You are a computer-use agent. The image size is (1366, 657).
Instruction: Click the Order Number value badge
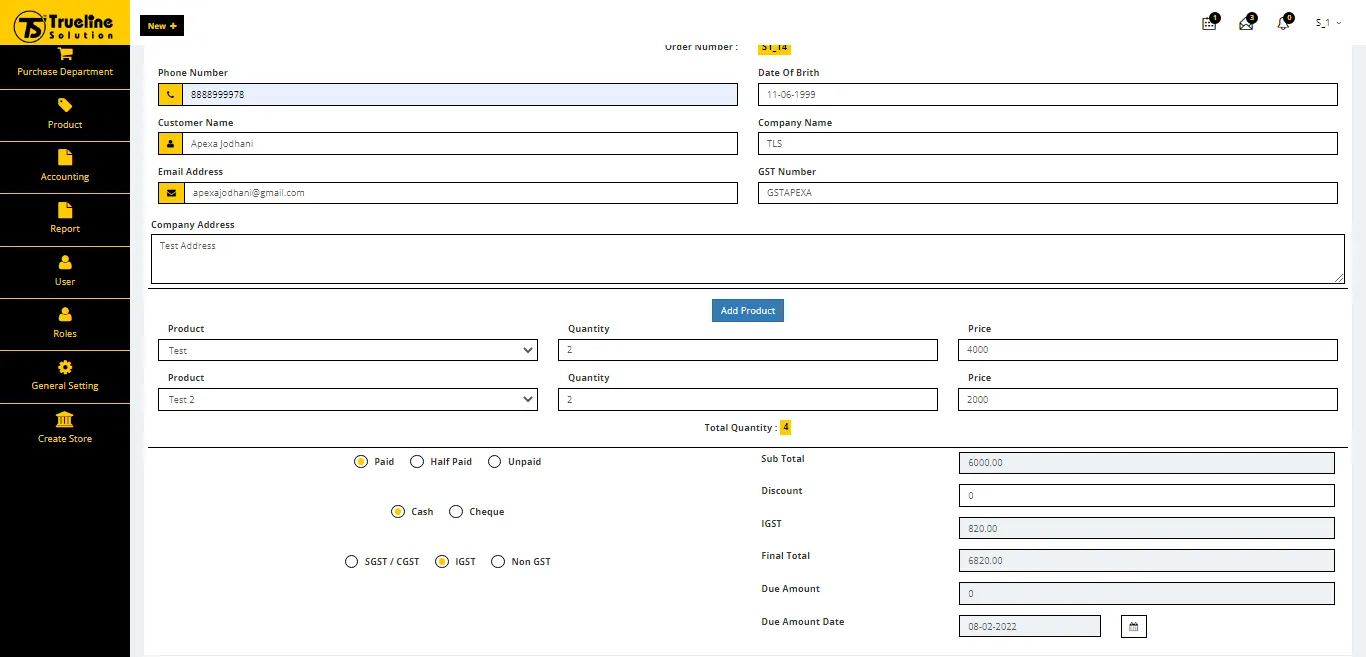coord(775,47)
